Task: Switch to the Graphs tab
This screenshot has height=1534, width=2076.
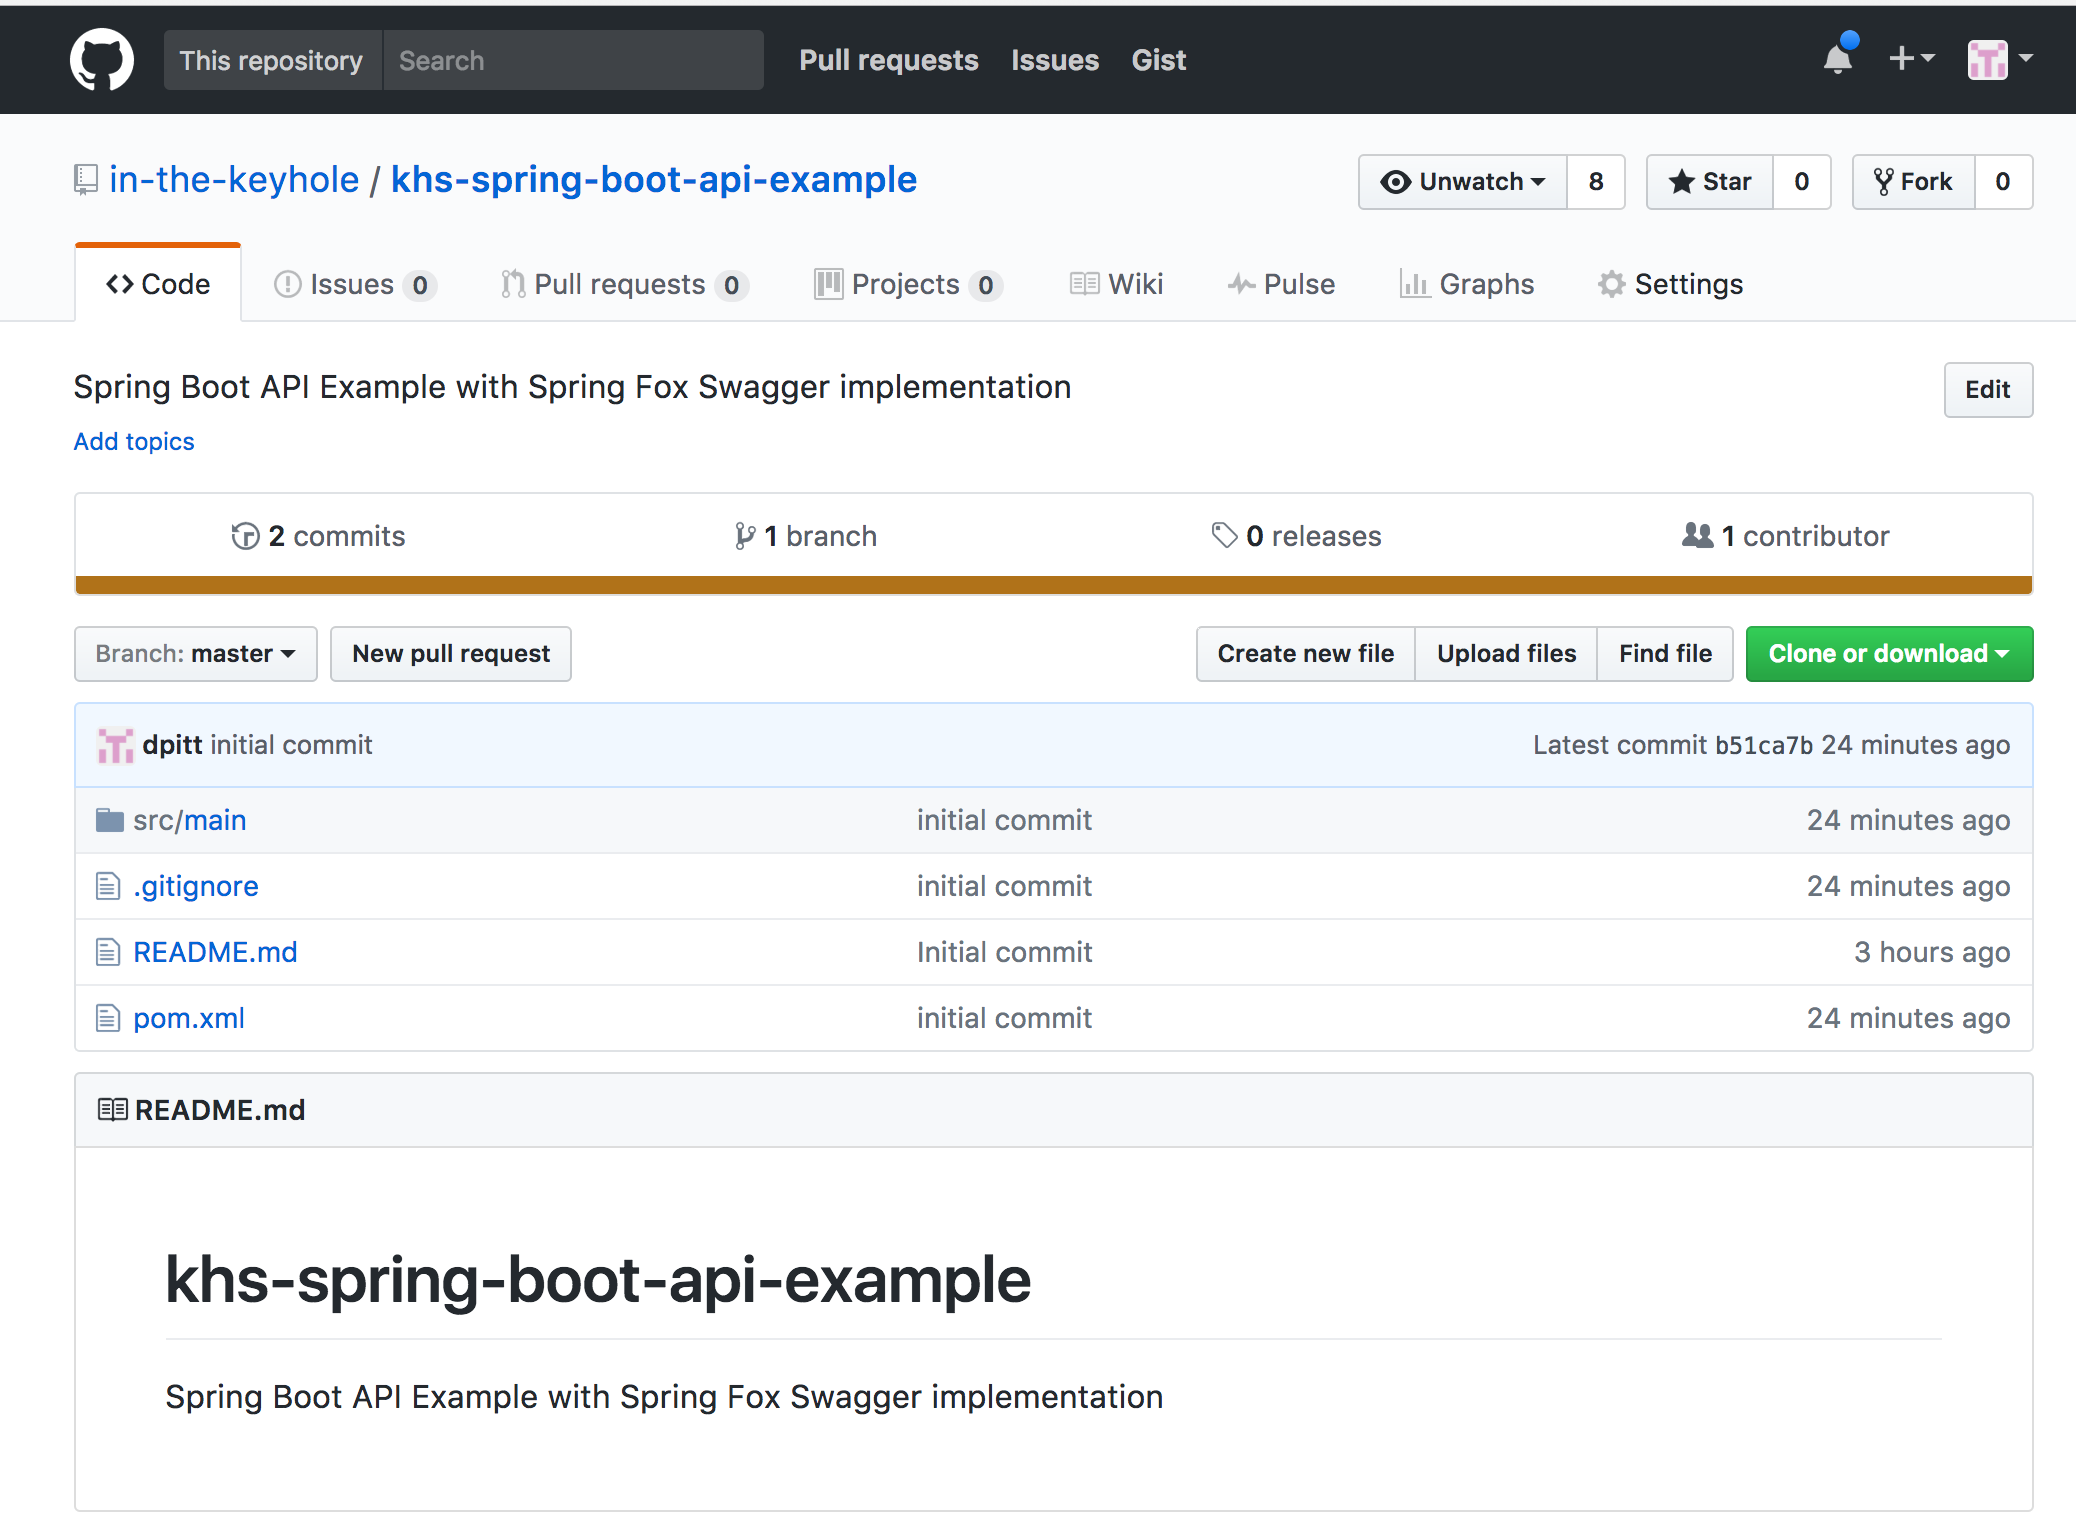Action: coord(1467,285)
